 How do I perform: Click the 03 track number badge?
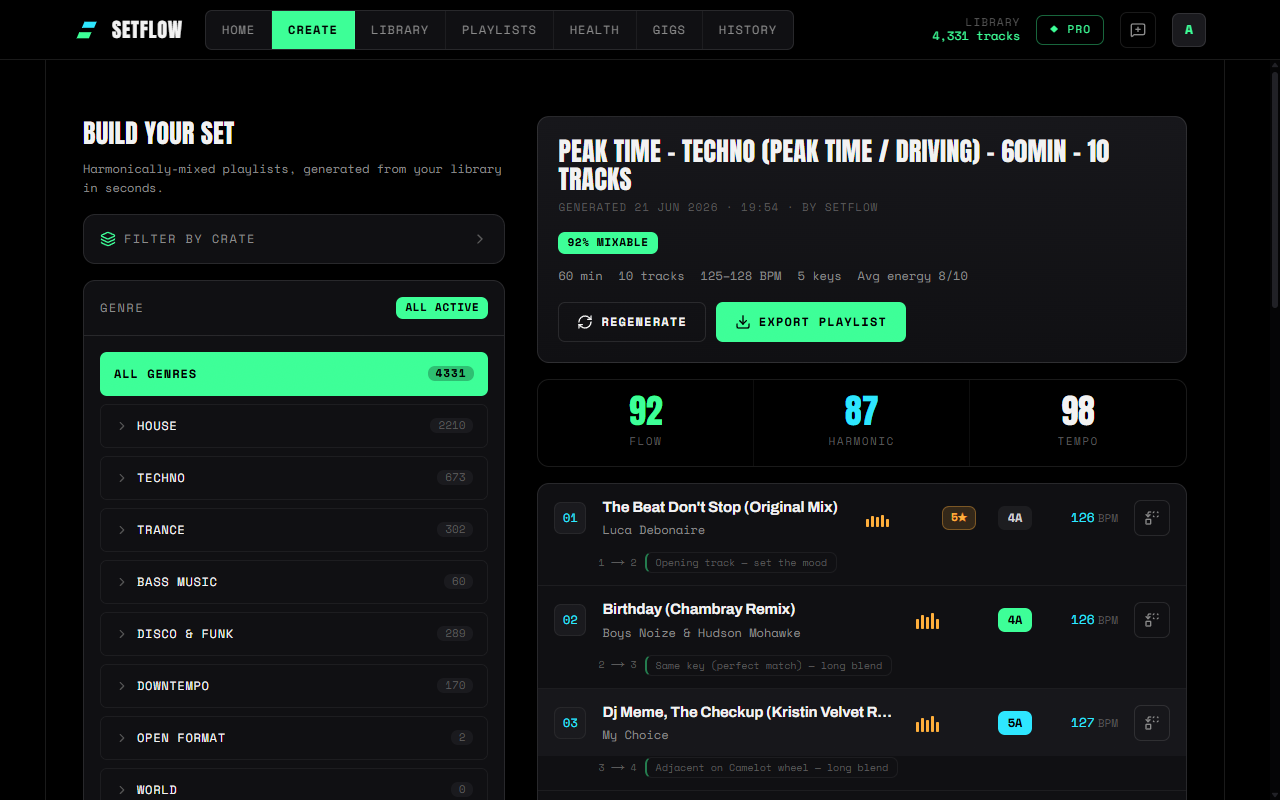click(570, 723)
